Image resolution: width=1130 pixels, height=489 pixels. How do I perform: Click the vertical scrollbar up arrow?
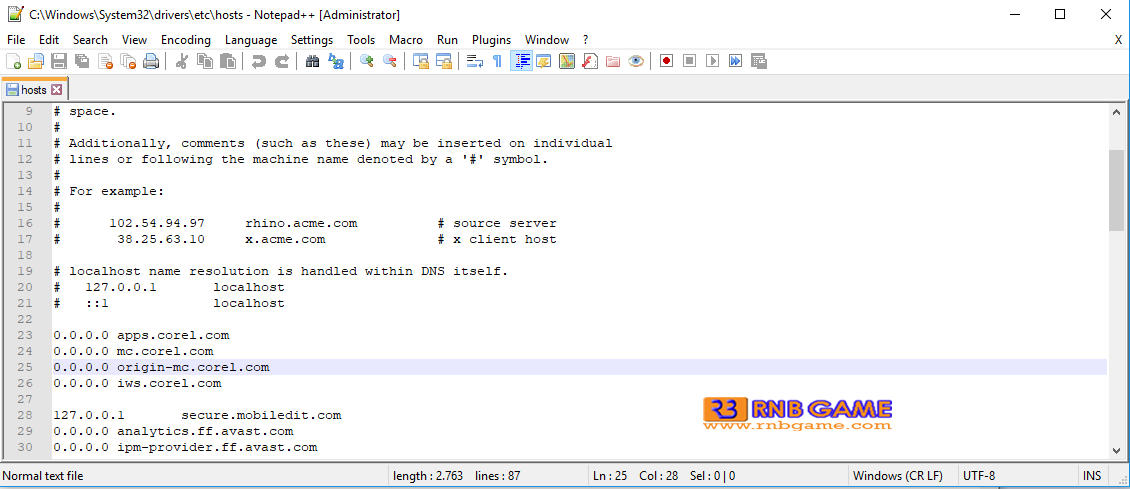click(1116, 112)
